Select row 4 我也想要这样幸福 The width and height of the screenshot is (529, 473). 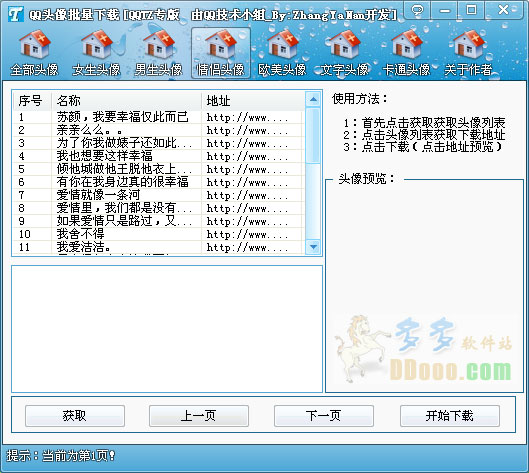pyautogui.click(x=159, y=156)
